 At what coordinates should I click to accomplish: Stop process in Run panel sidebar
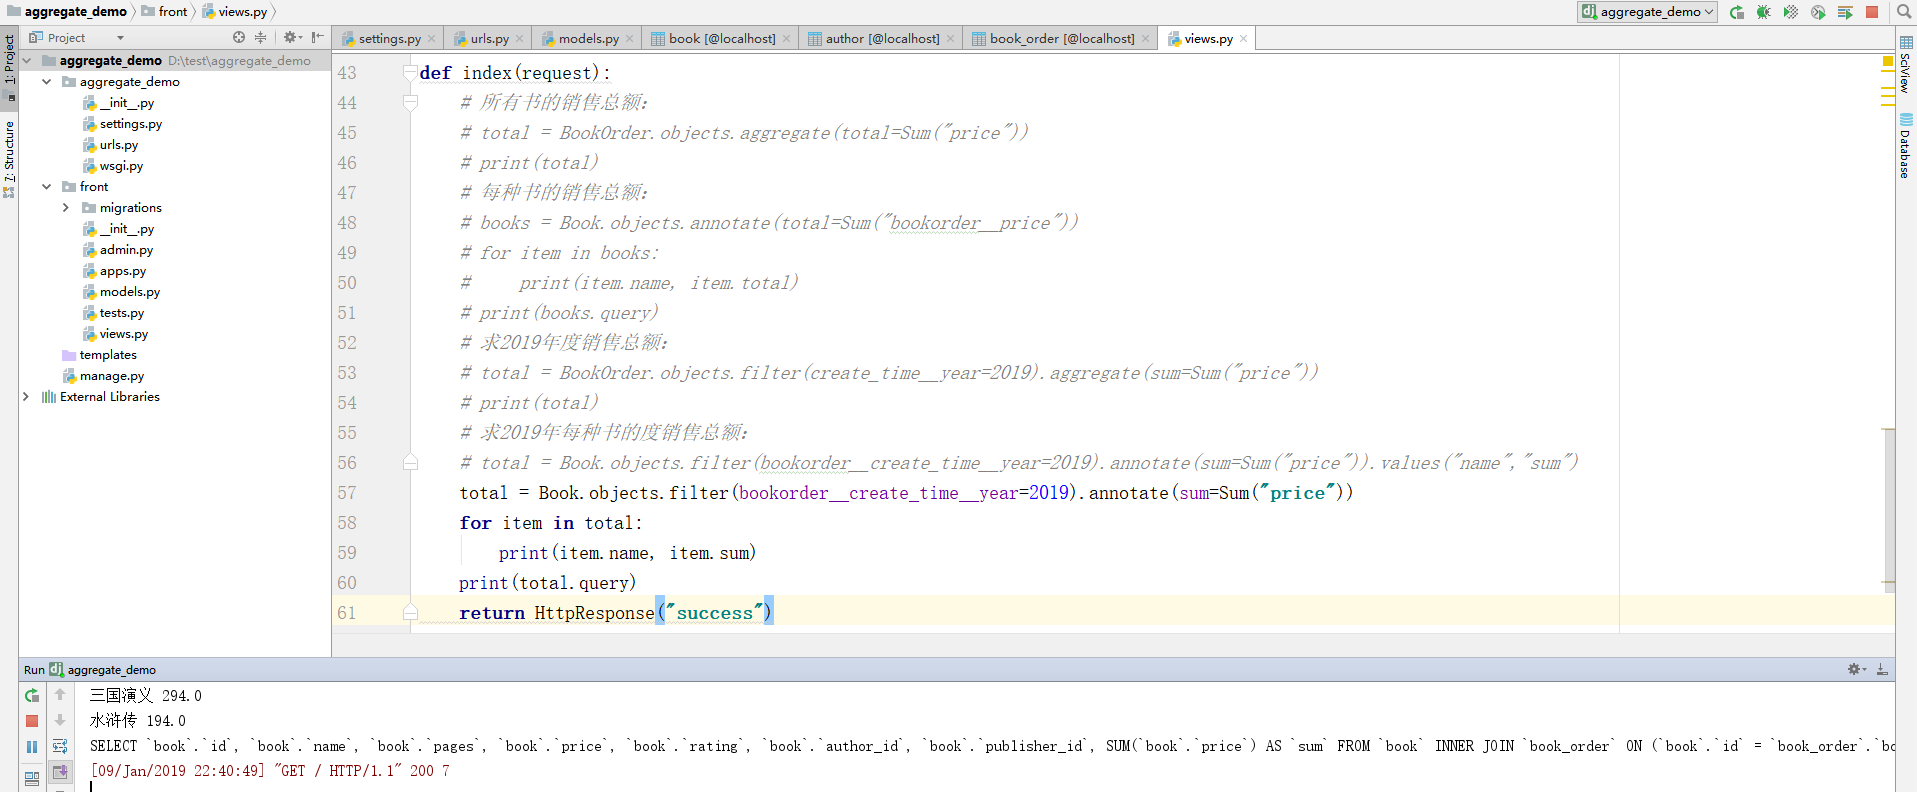click(x=32, y=721)
